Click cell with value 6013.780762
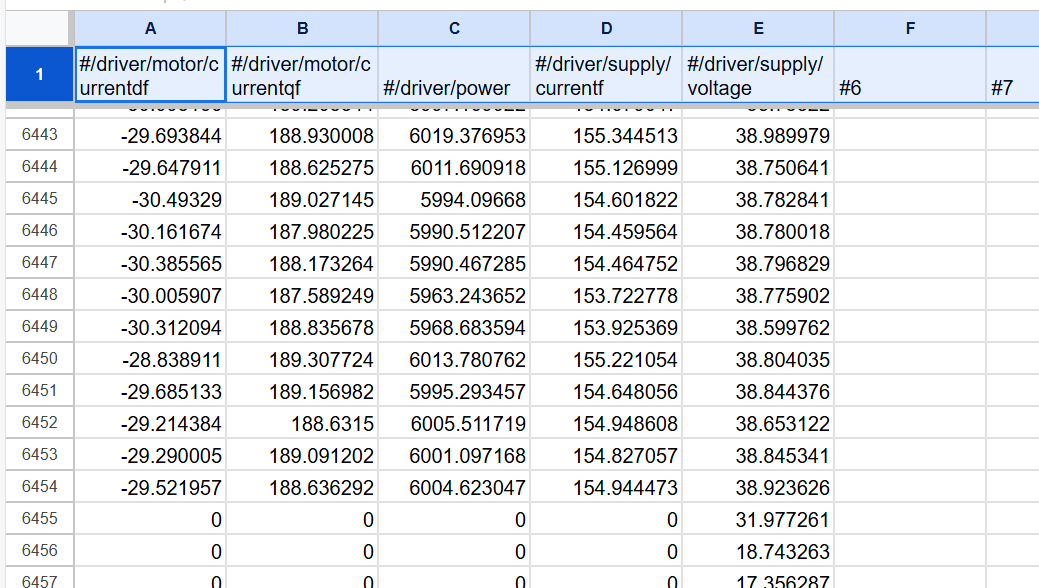The height and width of the screenshot is (588, 1039). pos(454,359)
